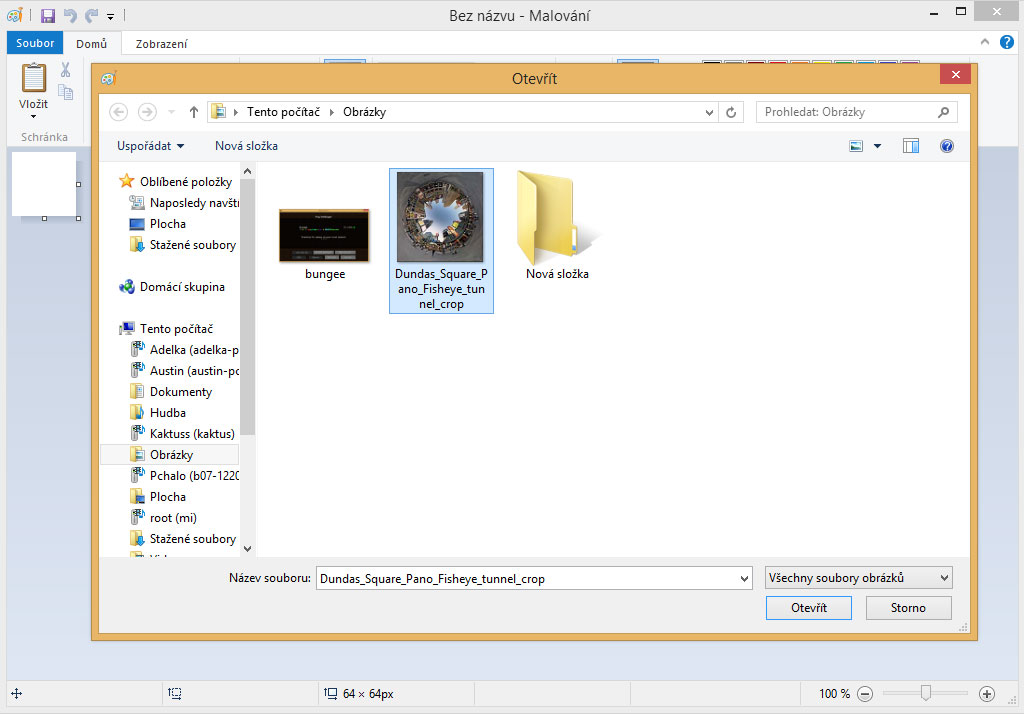Select Obrázky in the sidebar tree
1024x714 pixels.
pyautogui.click(x=170, y=454)
